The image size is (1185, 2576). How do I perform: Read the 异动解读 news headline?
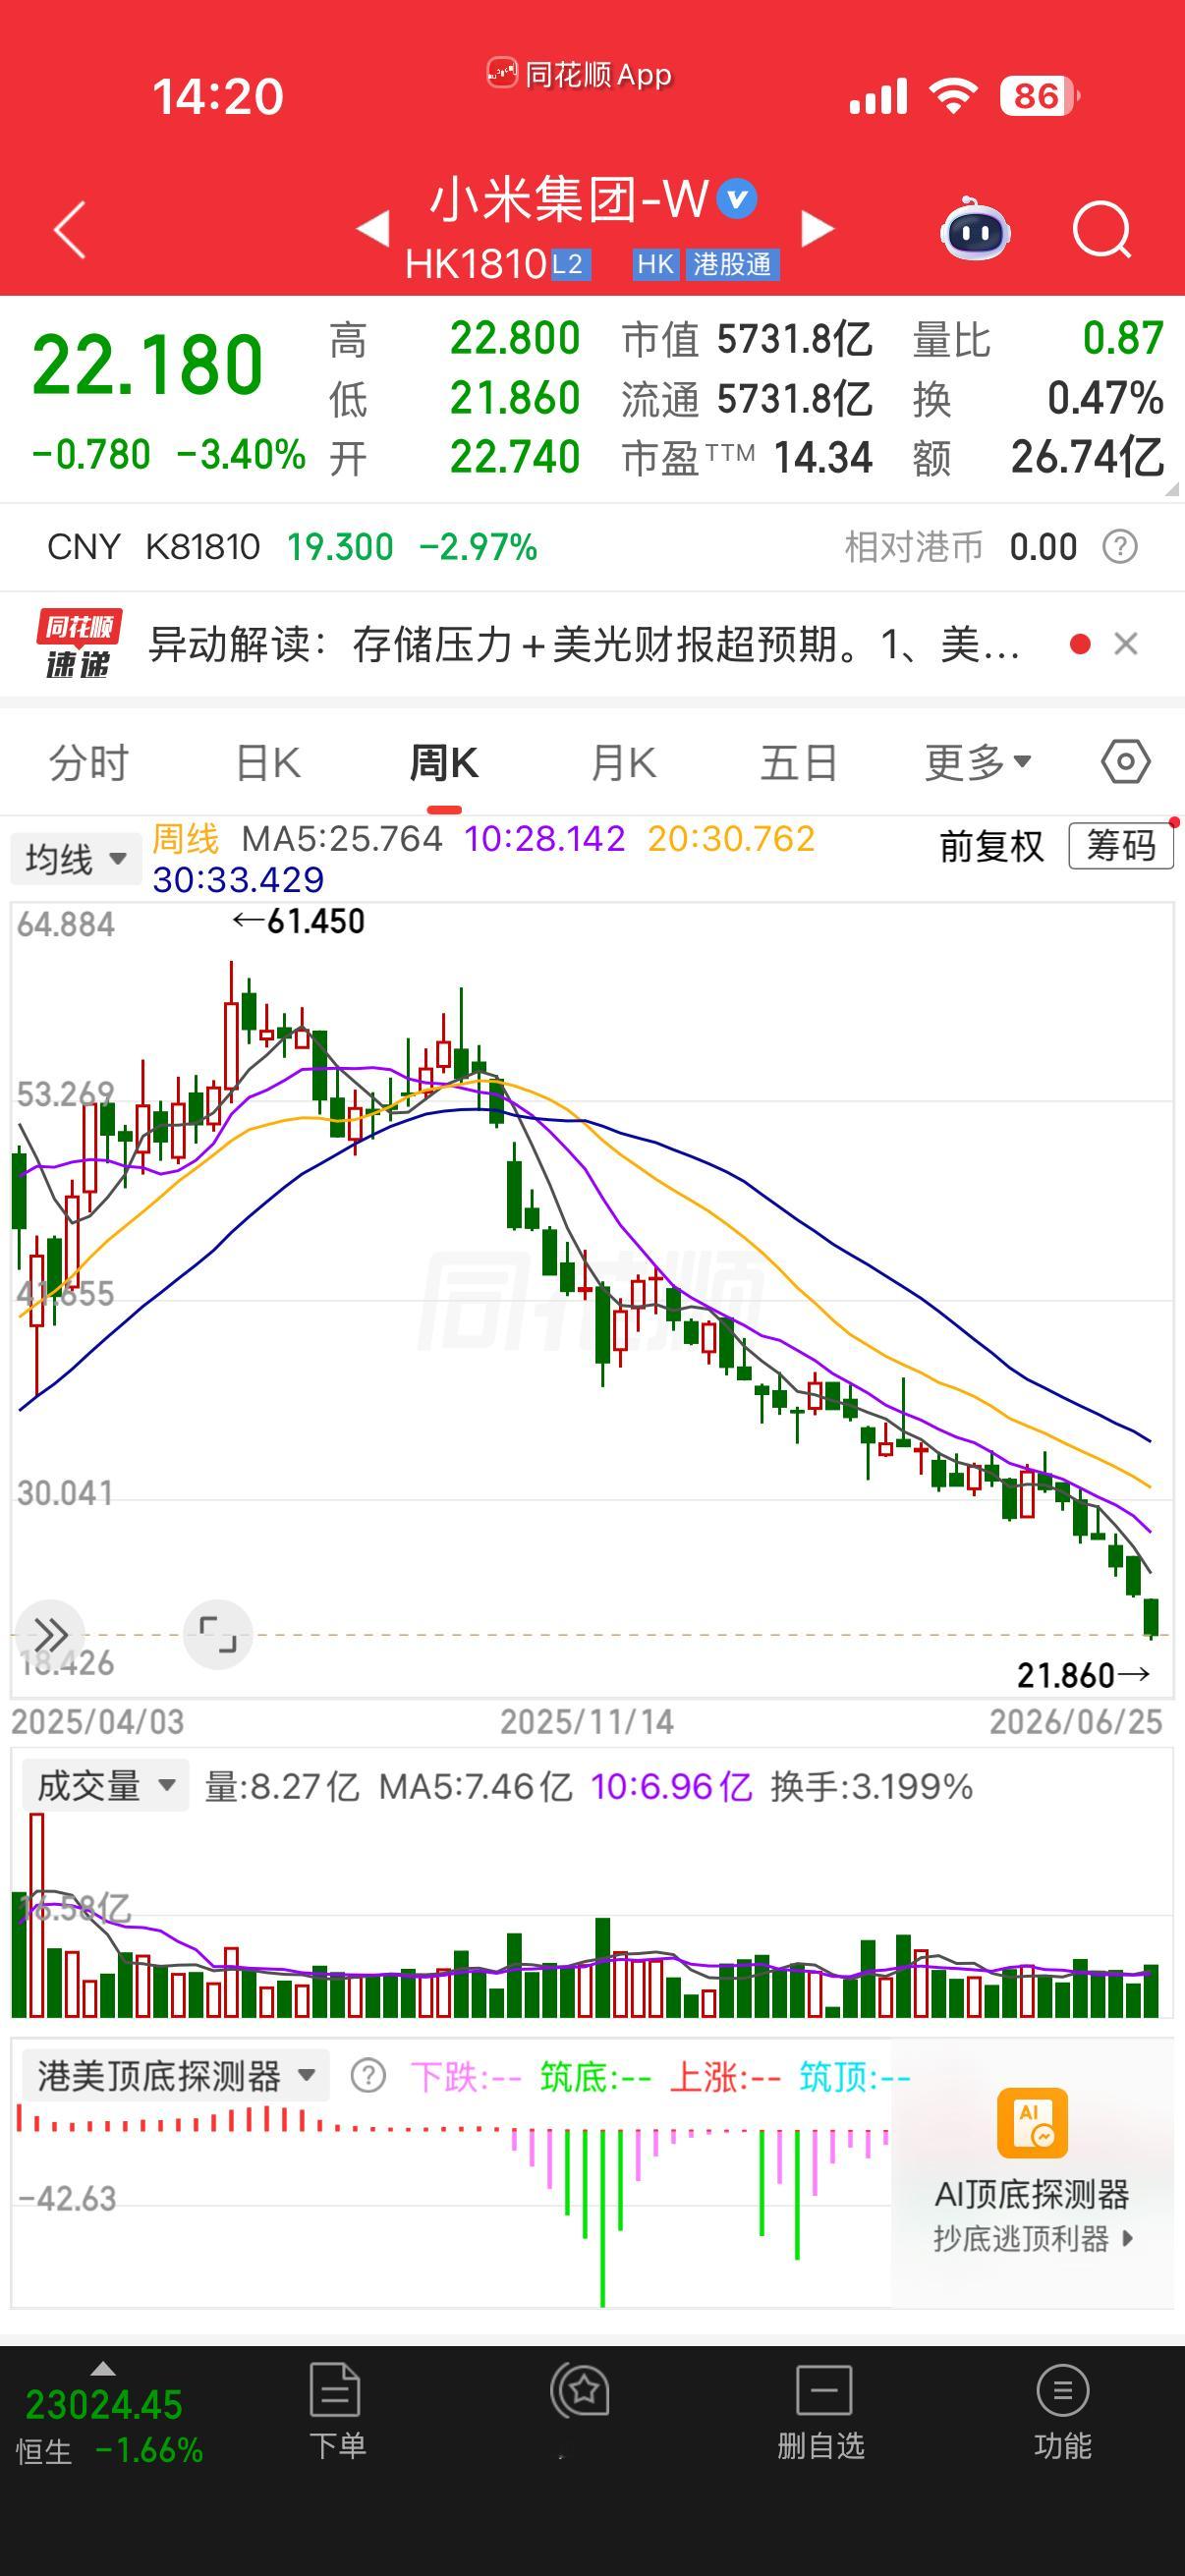584,644
